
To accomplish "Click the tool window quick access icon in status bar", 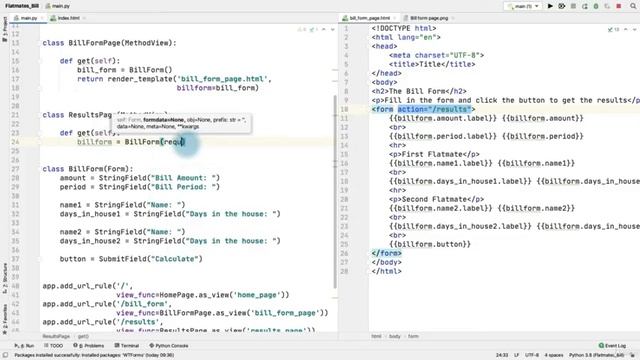I will coord(5,355).
